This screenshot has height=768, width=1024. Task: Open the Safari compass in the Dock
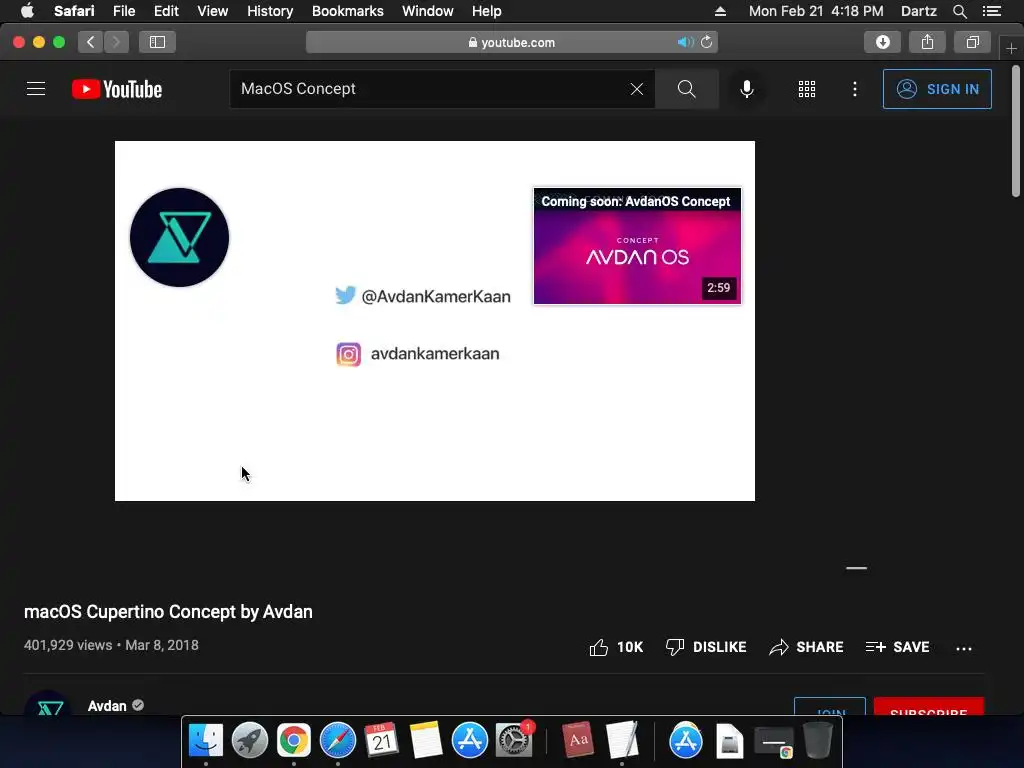pyautogui.click(x=338, y=740)
